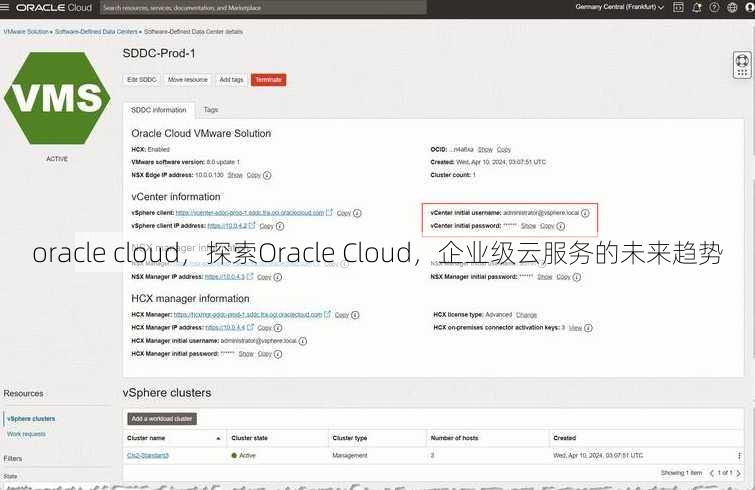755x490 pixels.
Task: Click Add a workload cluster button
Action: point(162,419)
